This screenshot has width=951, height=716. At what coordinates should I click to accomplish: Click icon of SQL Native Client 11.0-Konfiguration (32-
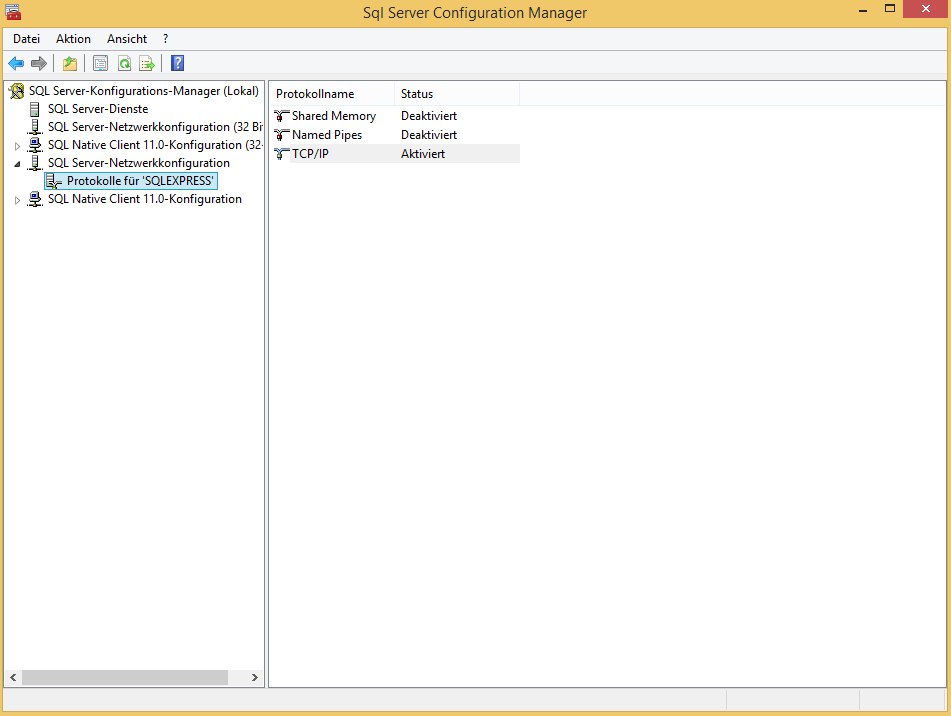pyautogui.click(x=35, y=145)
